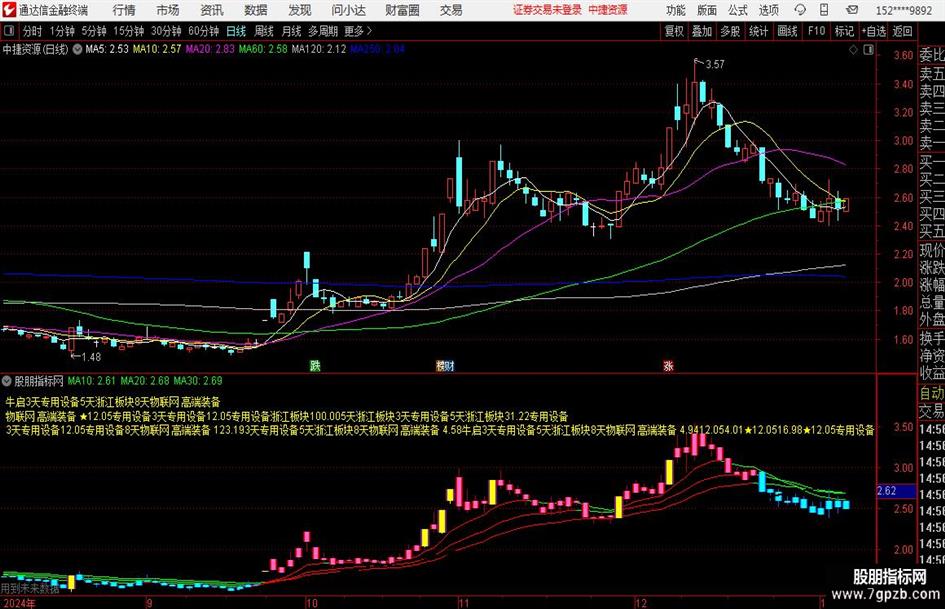
Task: Open the headset customer service icon
Action: tap(800, 10)
